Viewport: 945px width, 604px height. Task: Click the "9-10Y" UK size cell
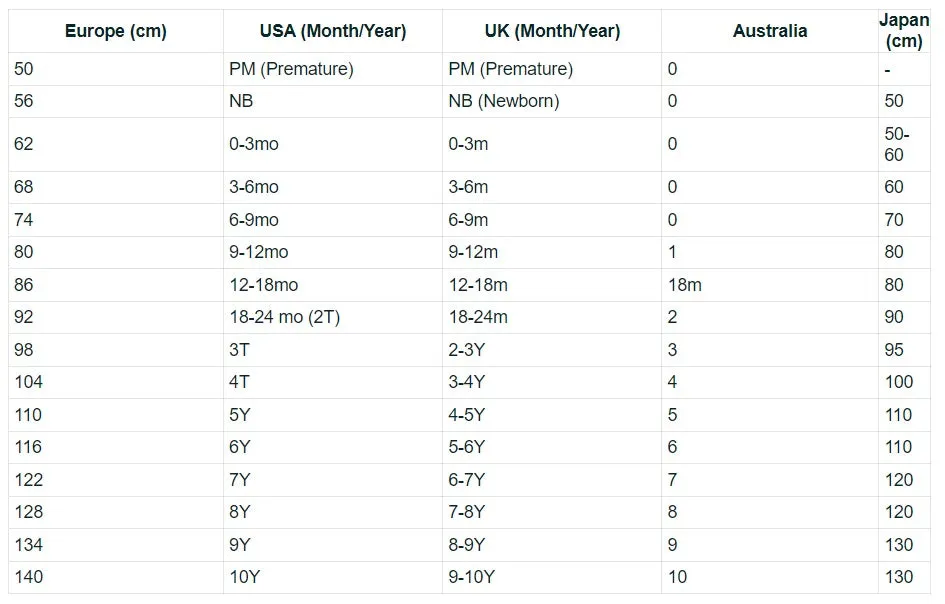click(x=472, y=577)
